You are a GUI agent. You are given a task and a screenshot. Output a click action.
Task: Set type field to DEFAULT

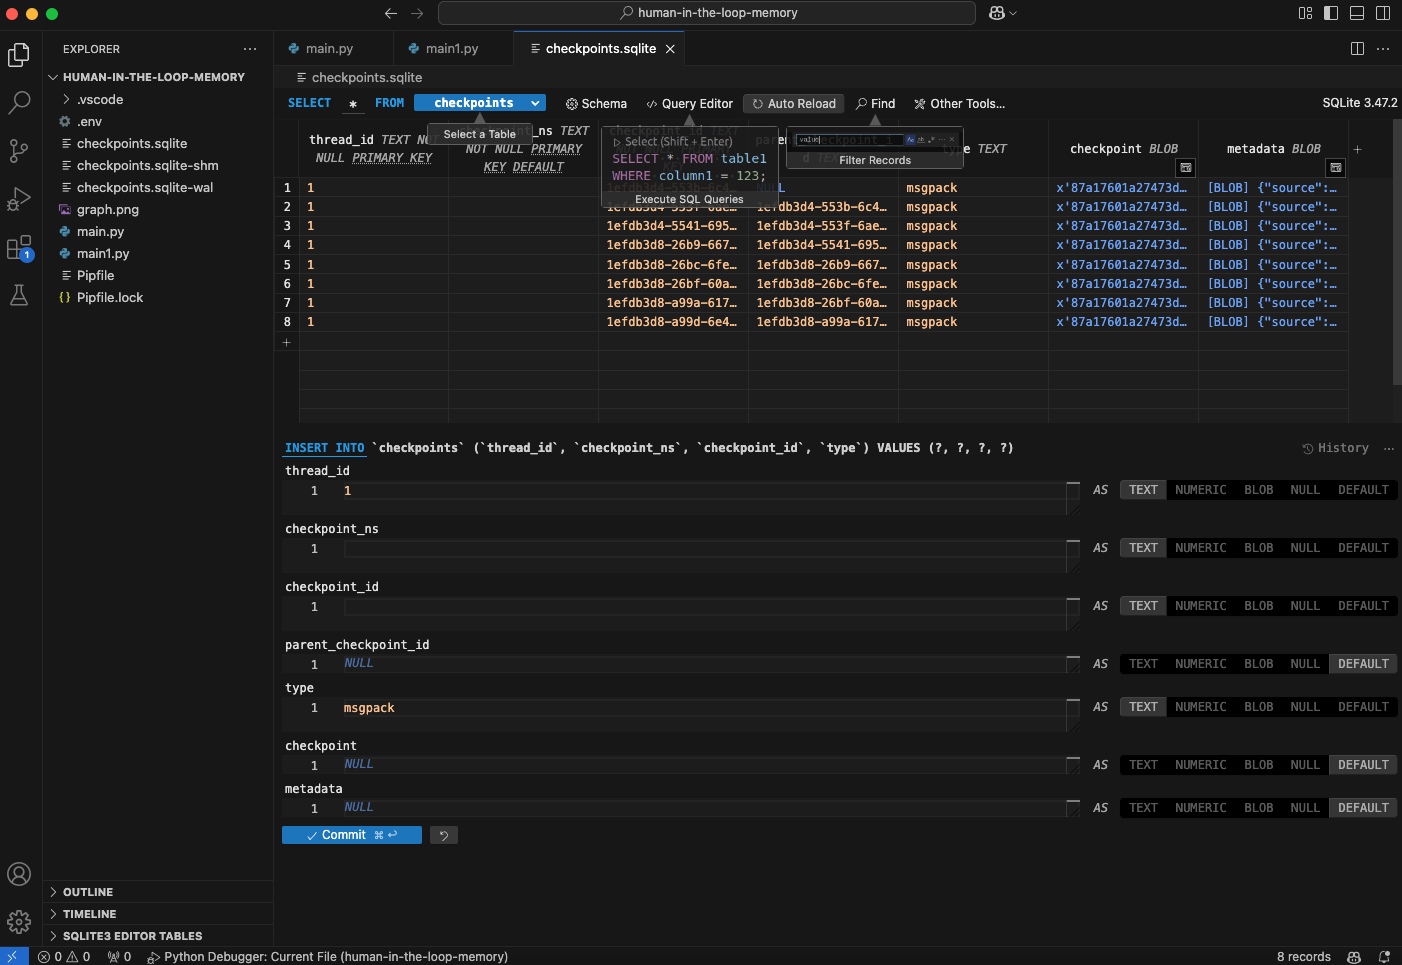[x=1363, y=707]
